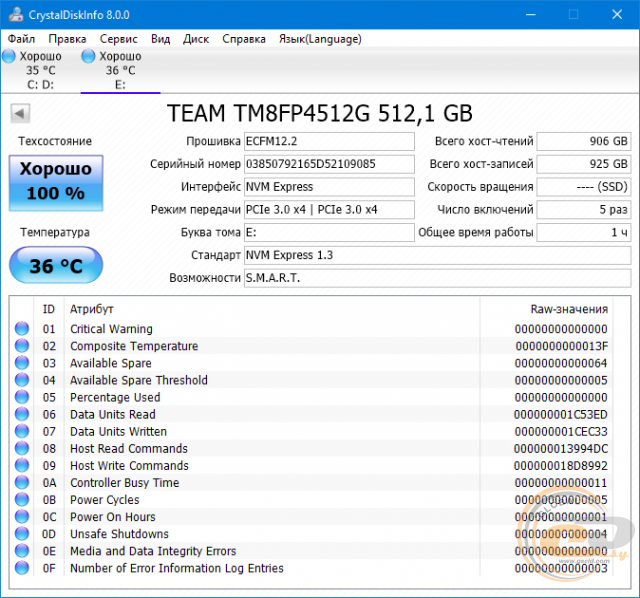Select the Power On Hours attribute text
This screenshot has width=640, height=598.
pyautogui.click(x=113, y=517)
